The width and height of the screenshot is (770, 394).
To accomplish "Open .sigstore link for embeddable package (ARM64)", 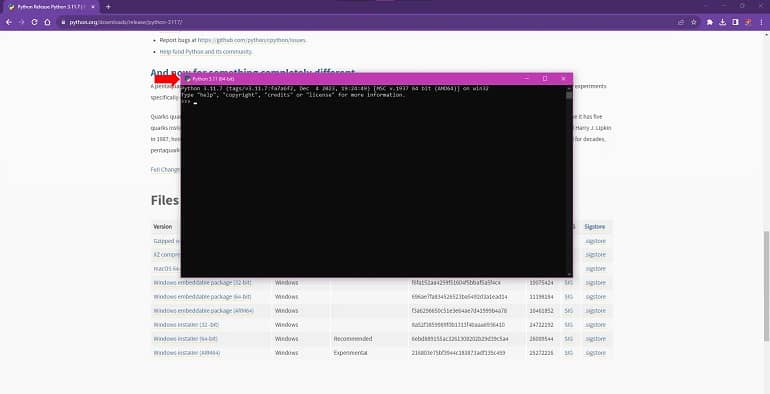I will coord(595,311).
